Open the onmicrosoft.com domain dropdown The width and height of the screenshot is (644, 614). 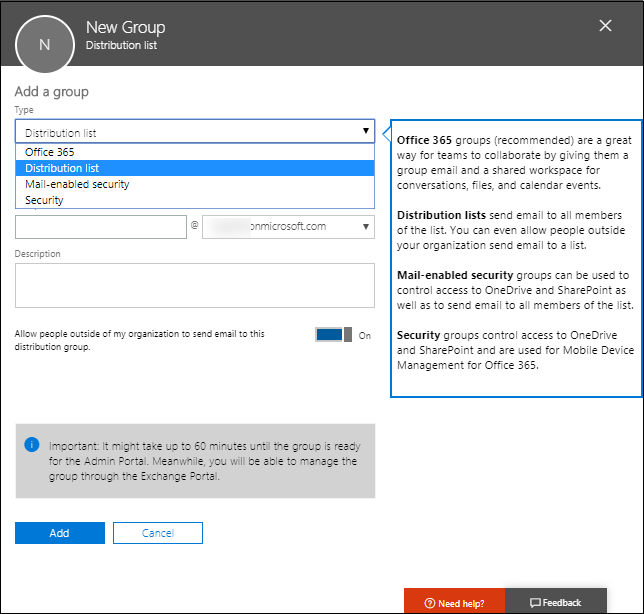[x=288, y=227]
